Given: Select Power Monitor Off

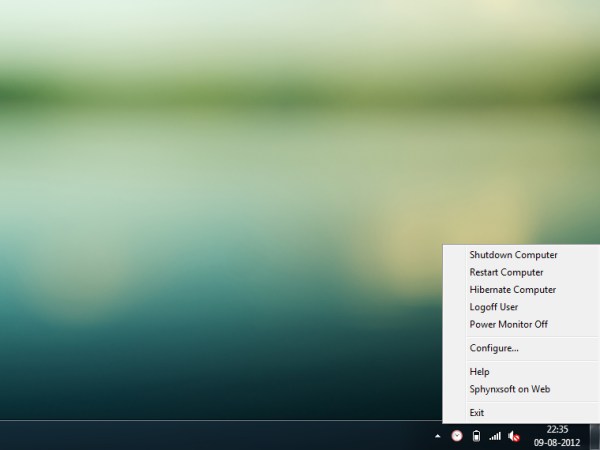Looking at the screenshot, I should [x=522, y=324].
